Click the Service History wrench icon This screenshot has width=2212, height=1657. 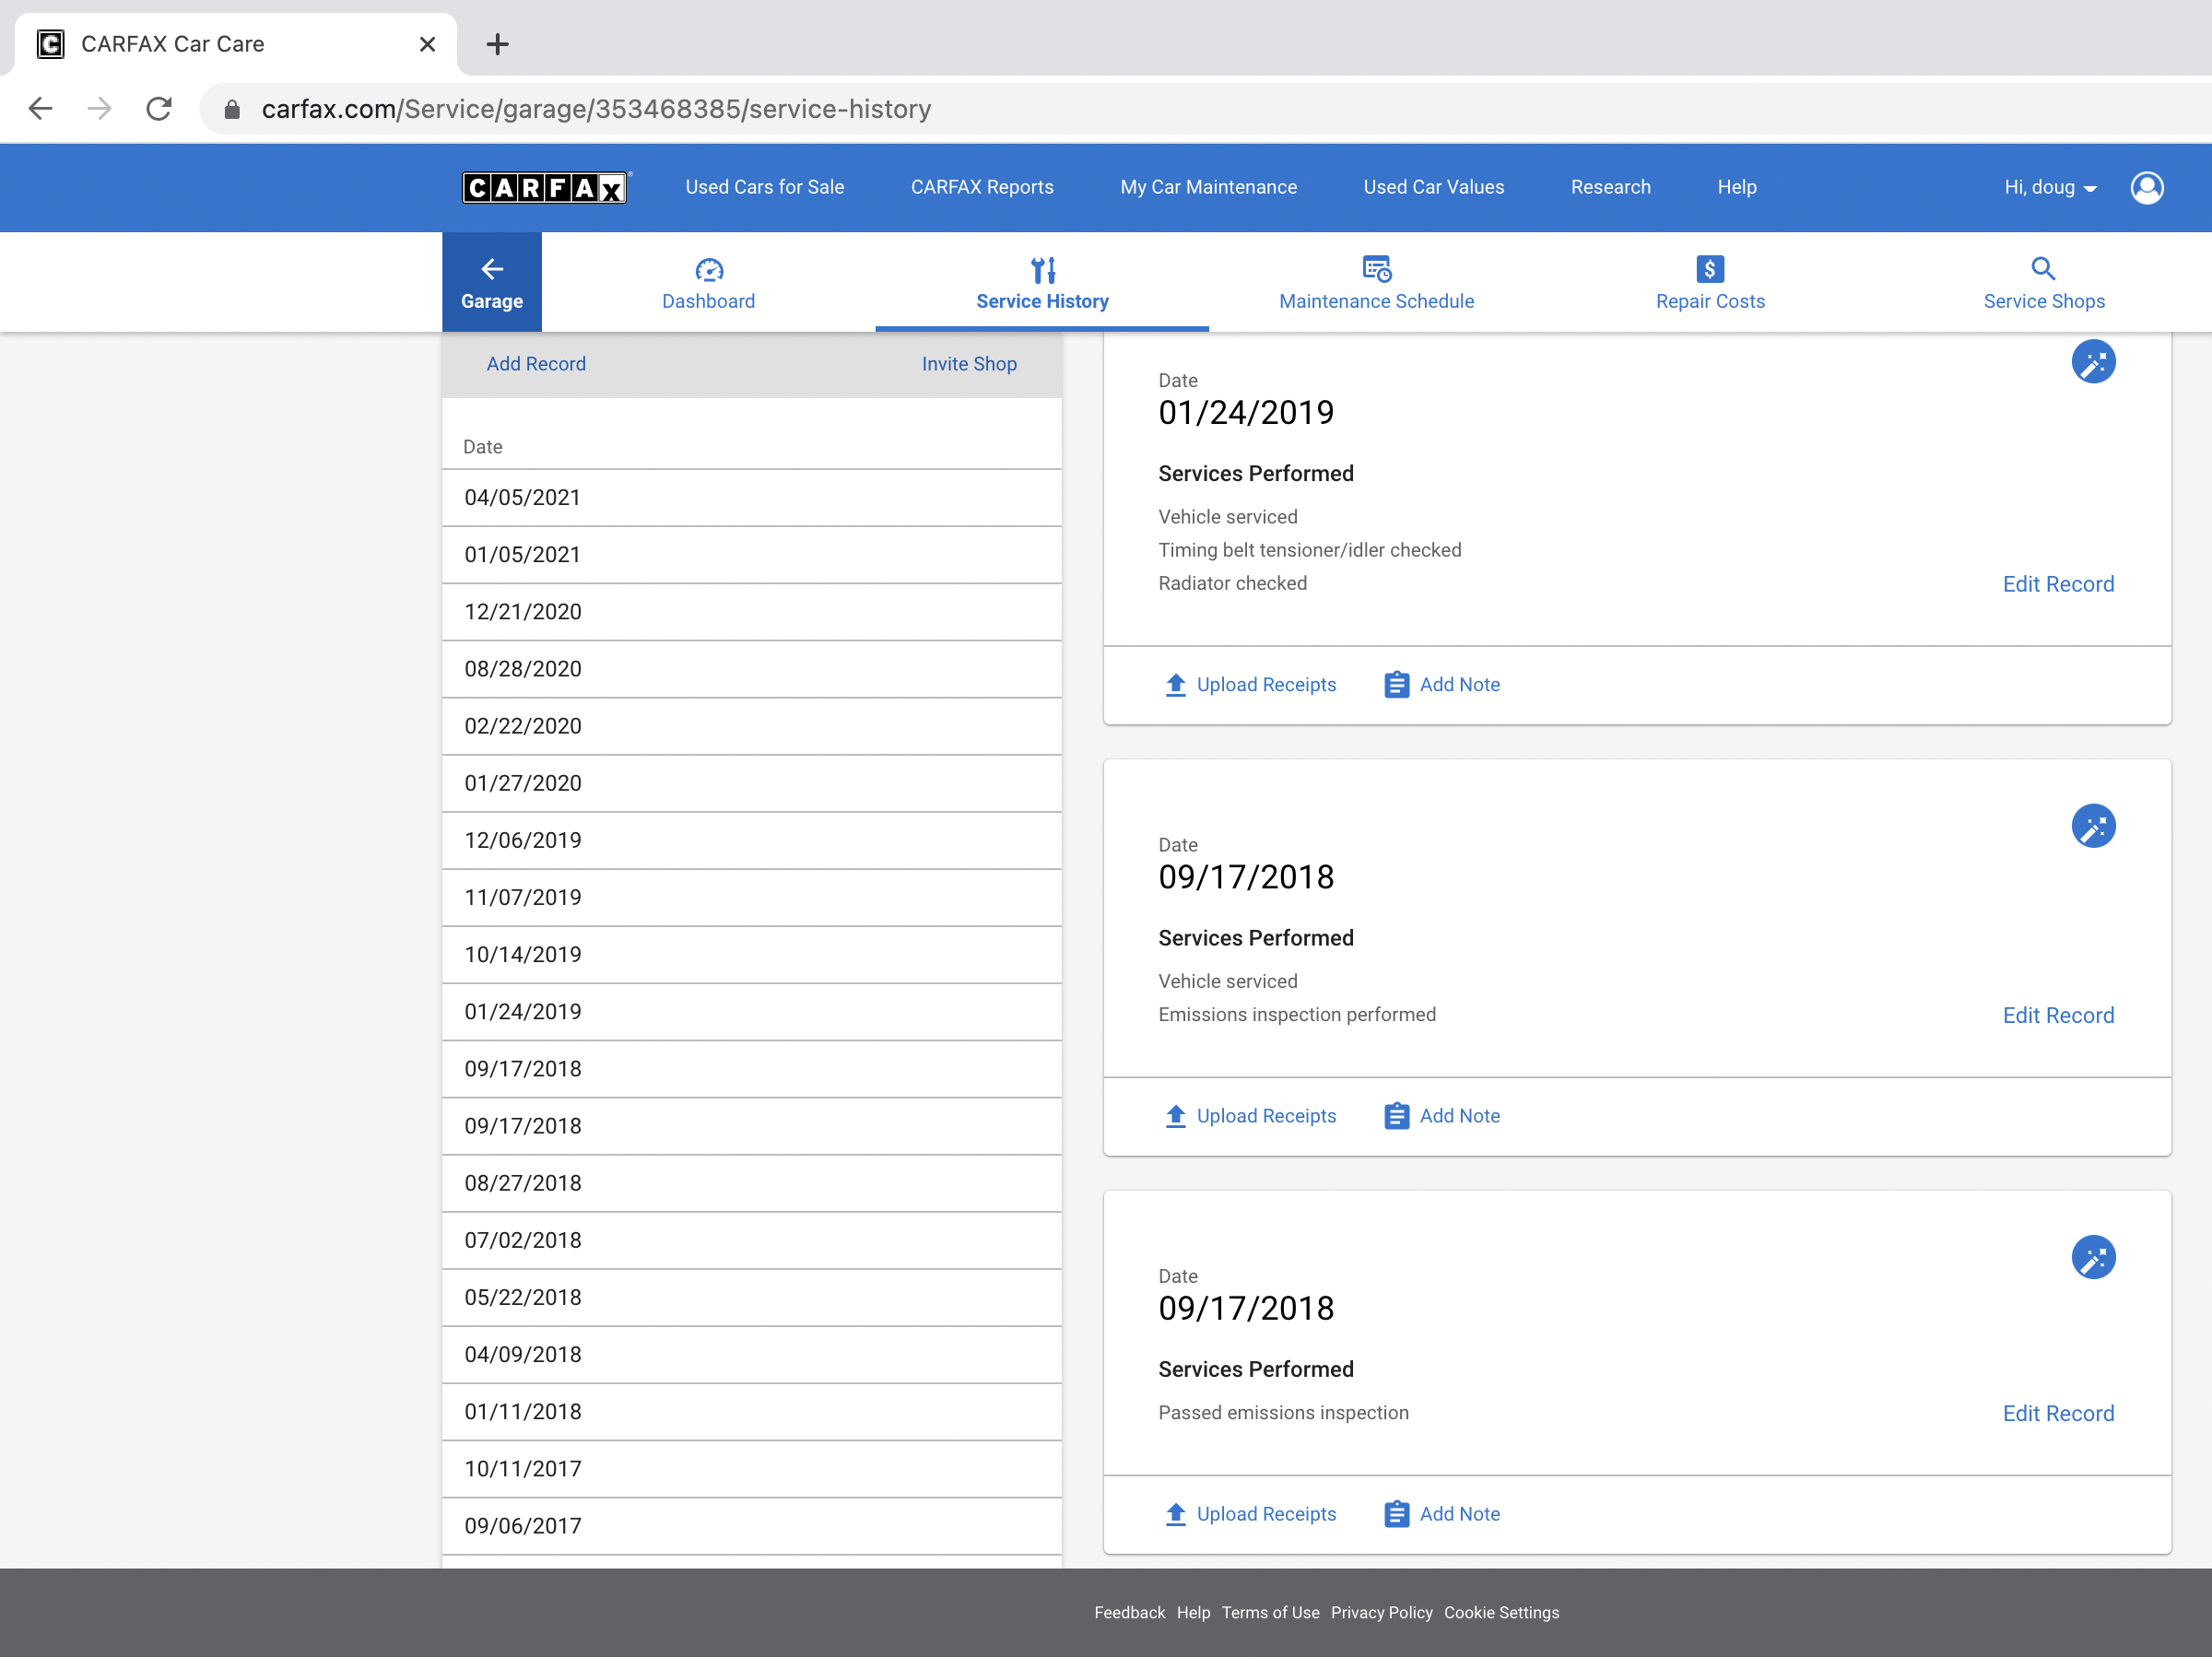(x=1043, y=270)
